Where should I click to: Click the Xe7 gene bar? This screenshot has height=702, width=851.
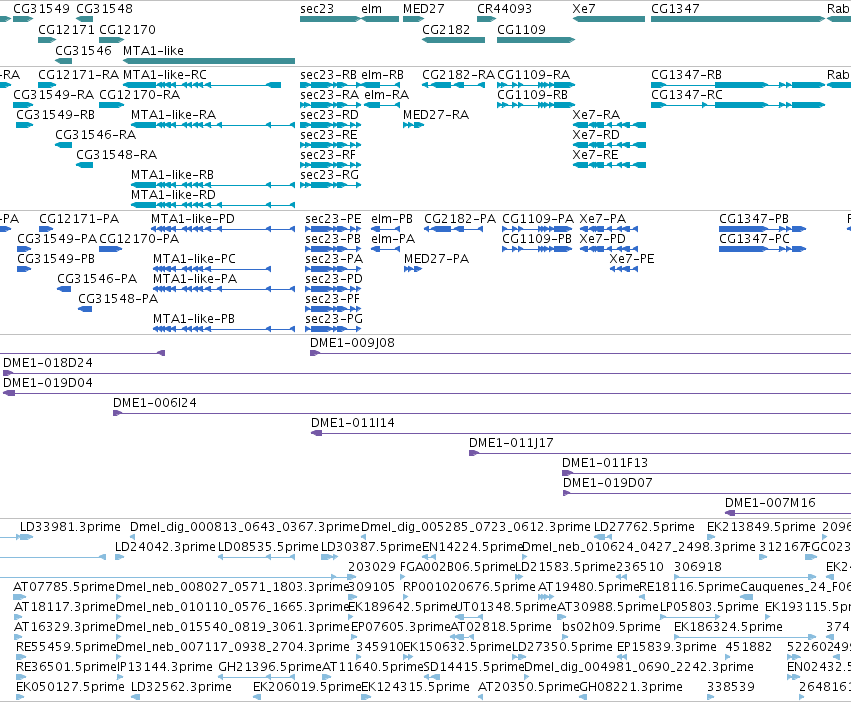click(609, 19)
